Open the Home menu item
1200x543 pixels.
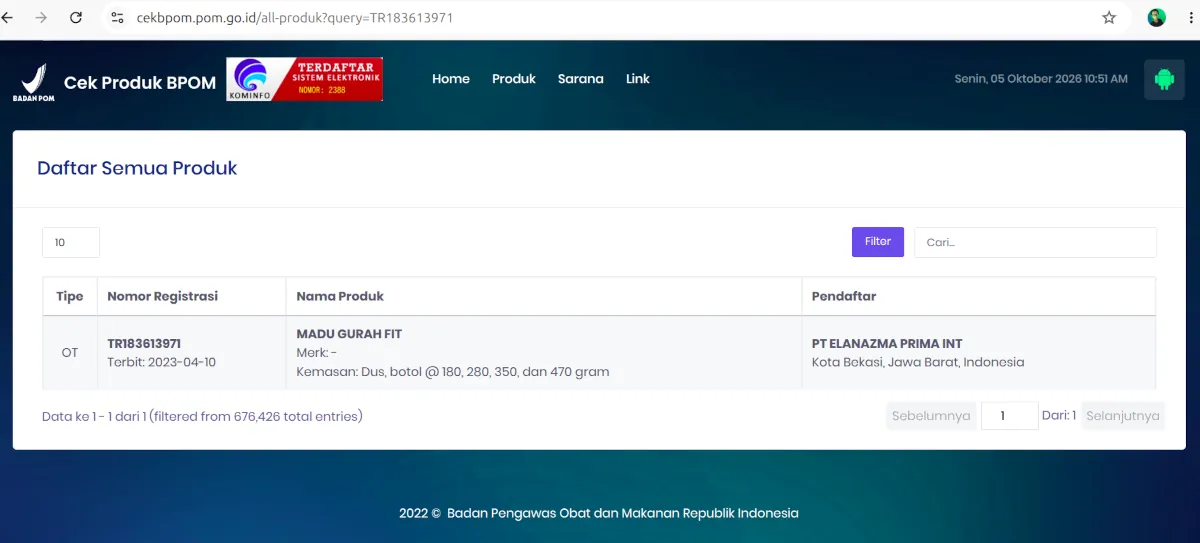[x=451, y=79]
